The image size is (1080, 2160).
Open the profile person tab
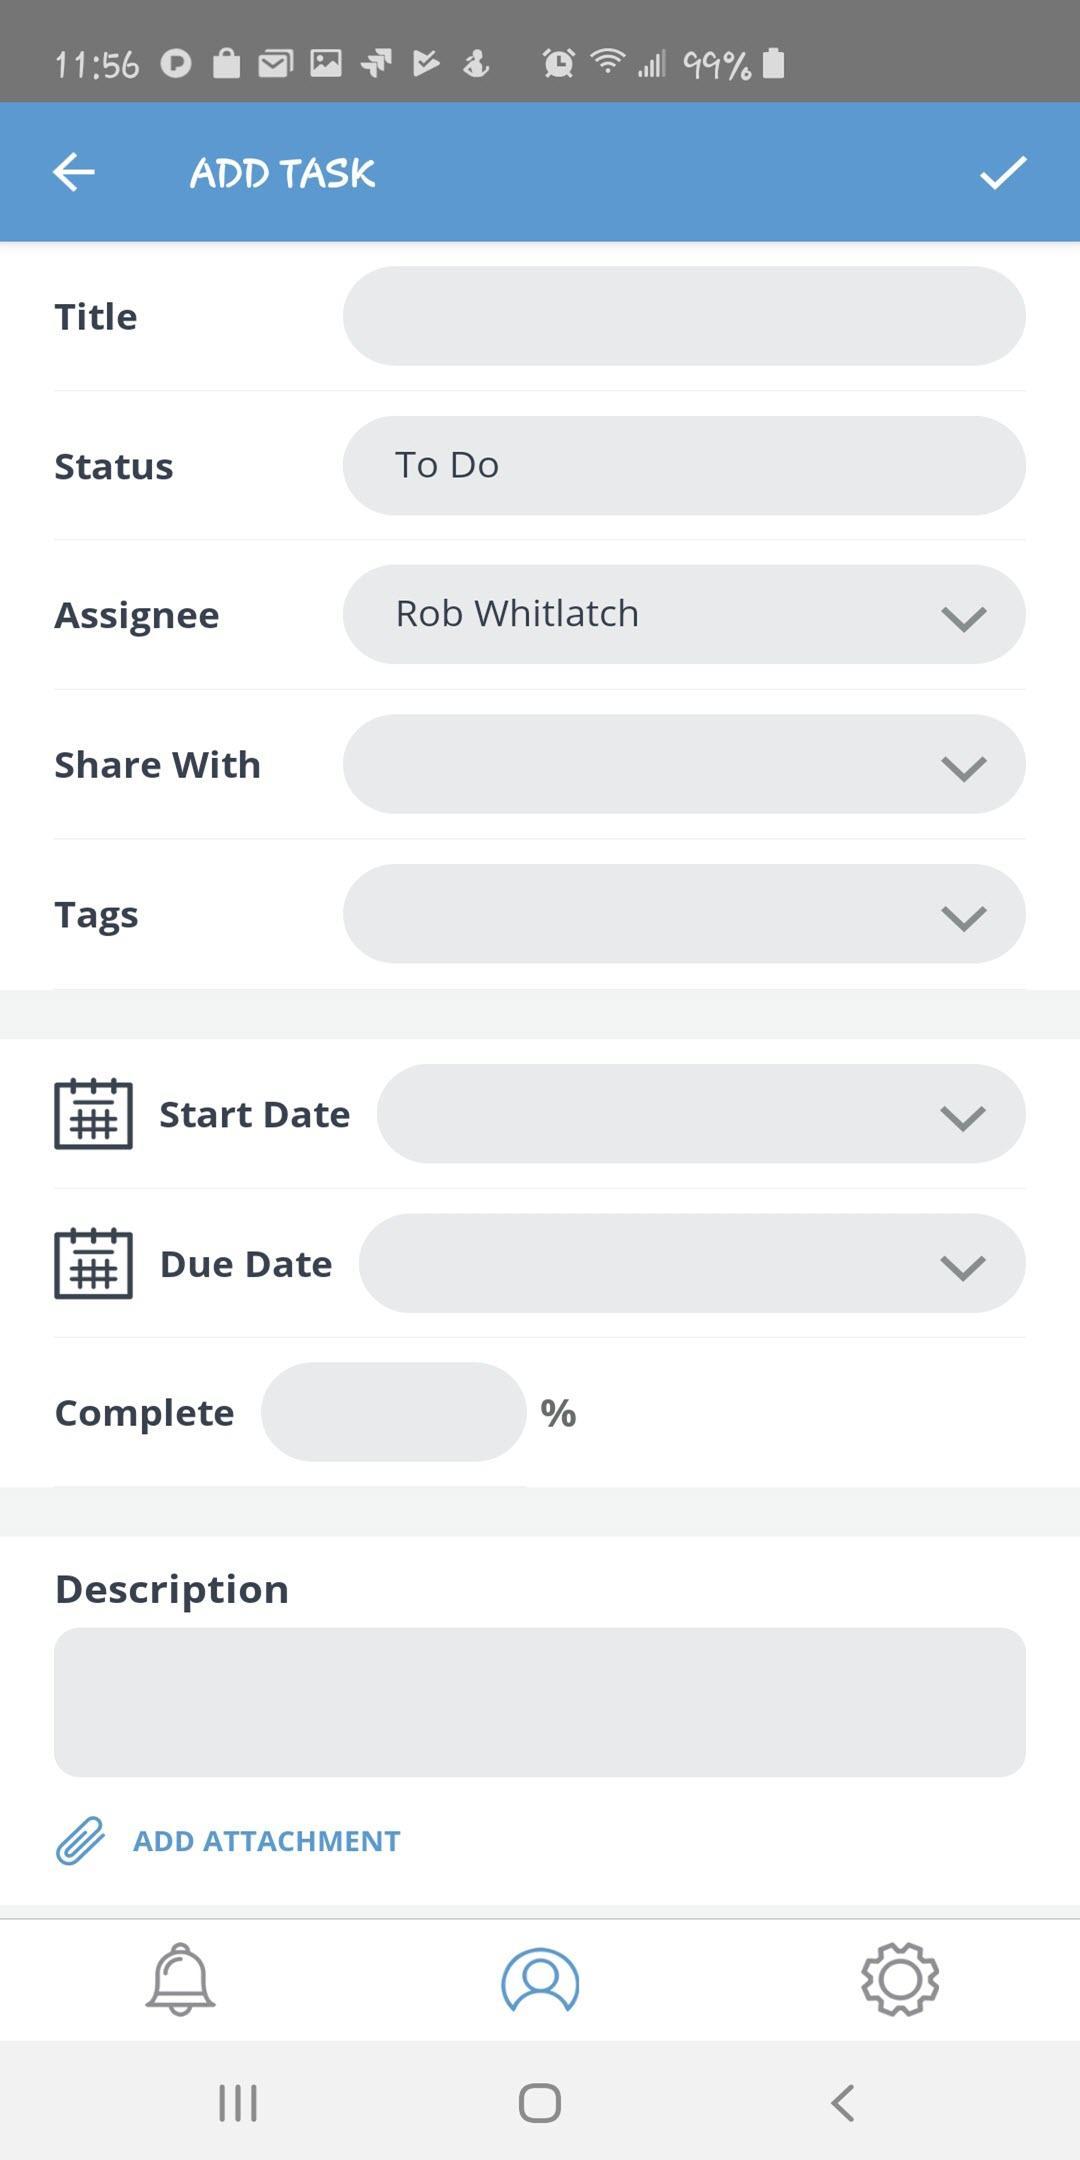pos(540,1979)
